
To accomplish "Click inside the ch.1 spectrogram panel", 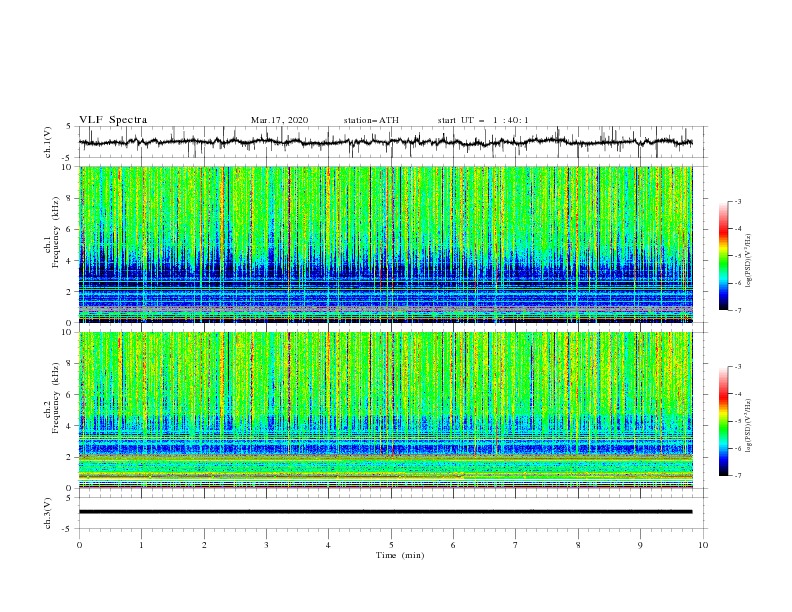I will [386, 244].
